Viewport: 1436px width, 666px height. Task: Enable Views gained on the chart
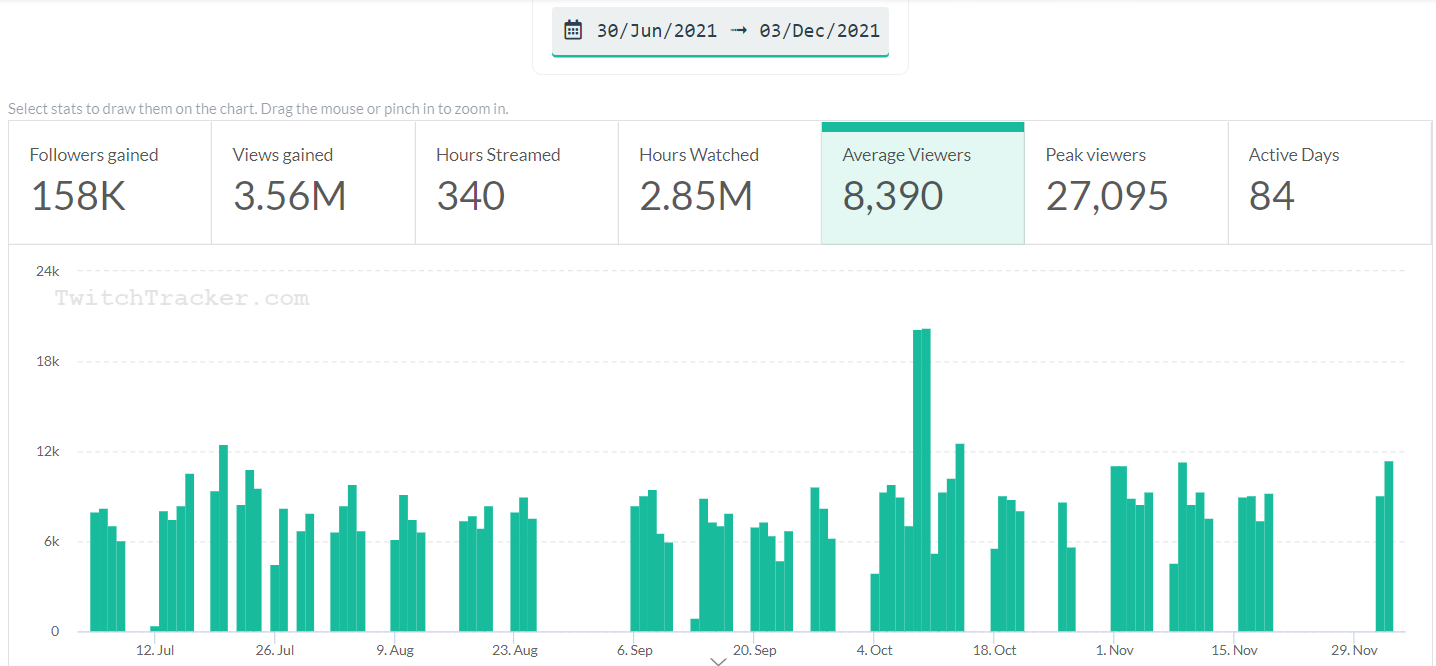click(313, 183)
